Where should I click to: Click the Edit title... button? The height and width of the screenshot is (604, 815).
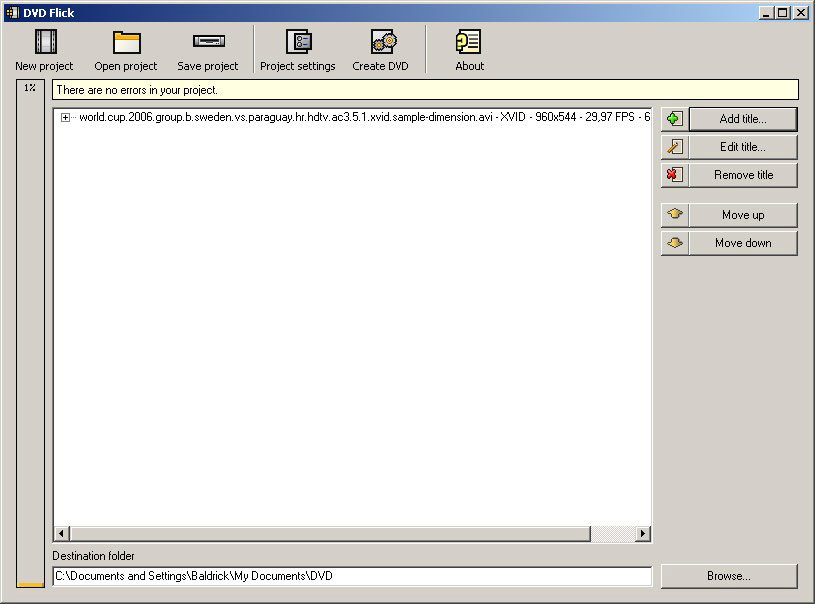(x=743, y=147)
